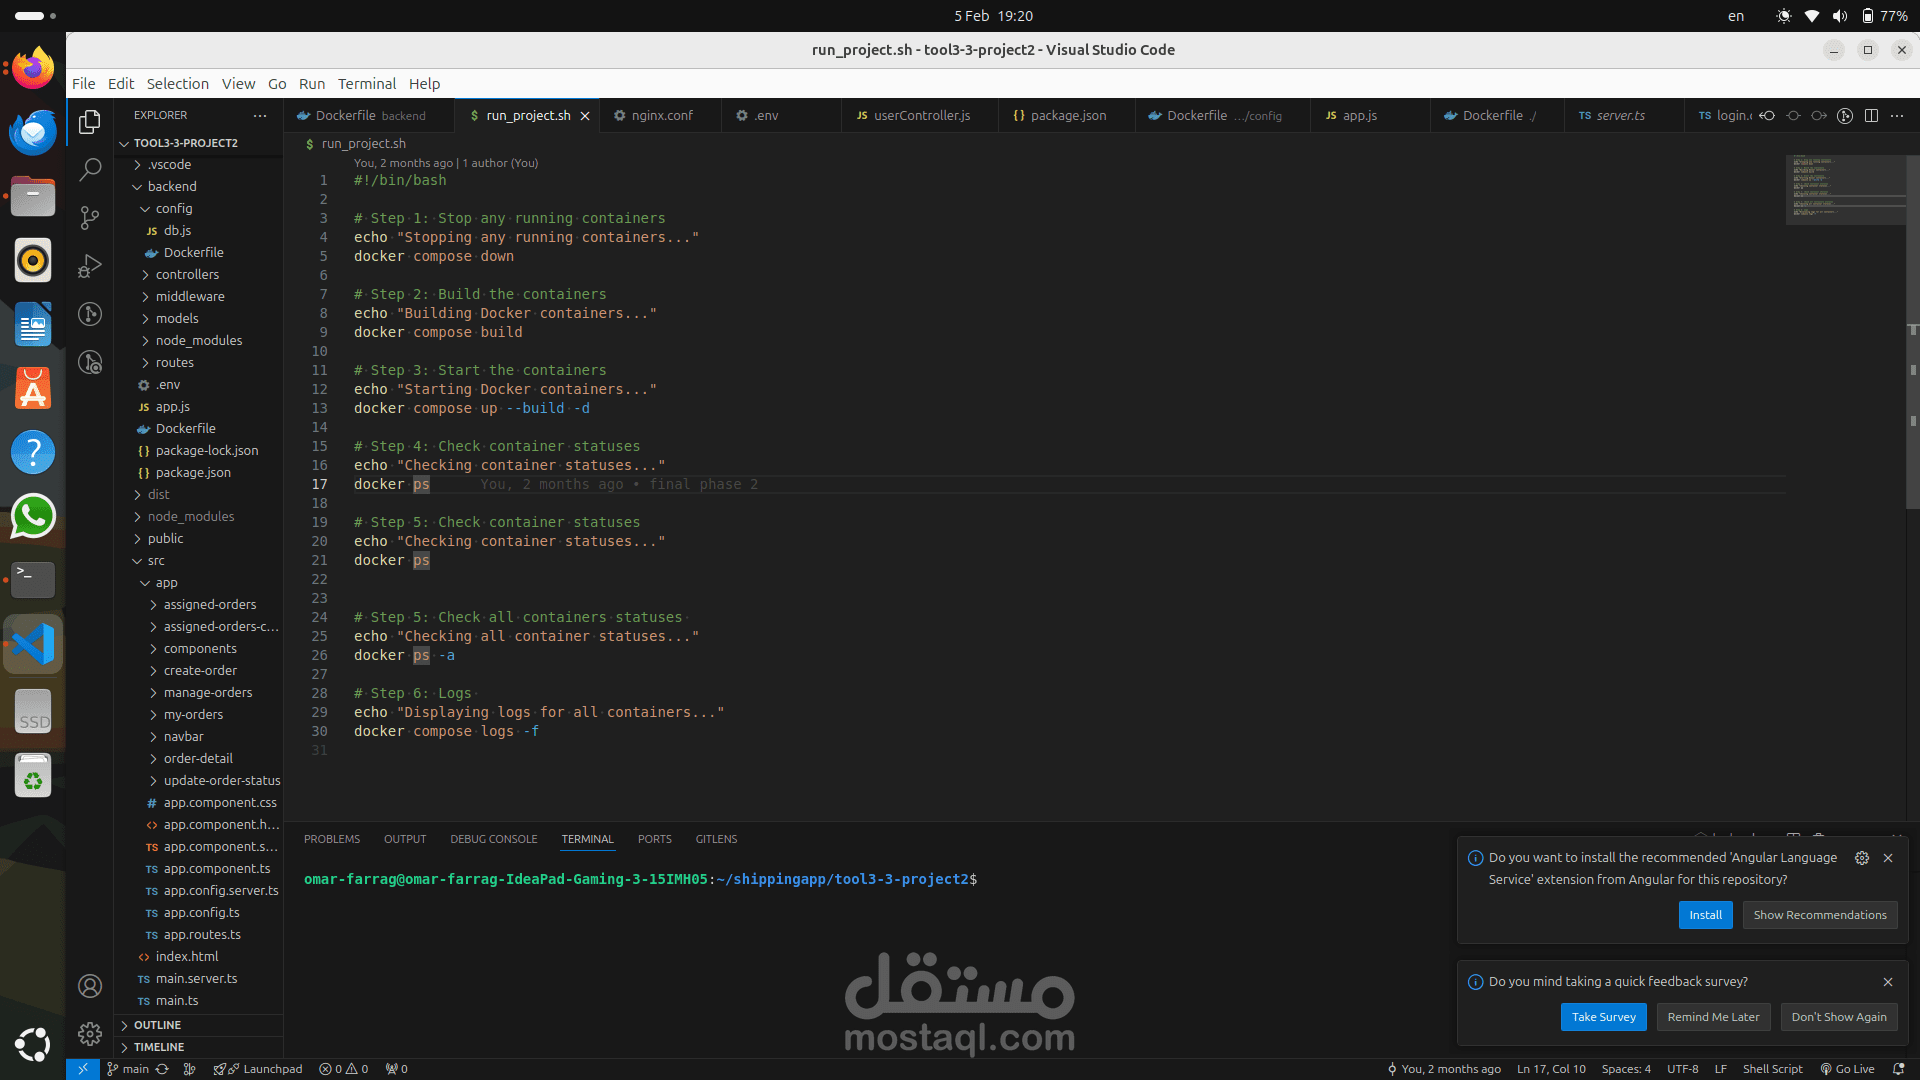Launch Firefox from the dock
The height and width of the screenshot is (1080, 1920).
33,69
